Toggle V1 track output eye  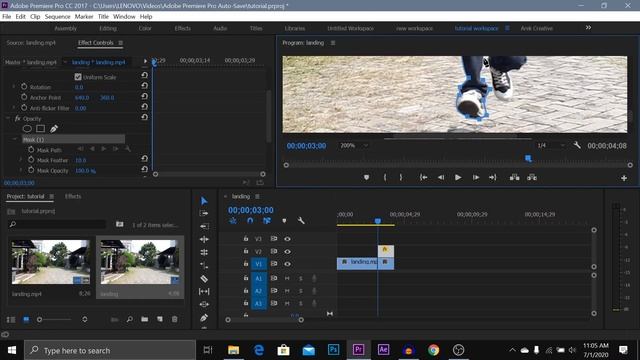287,264
